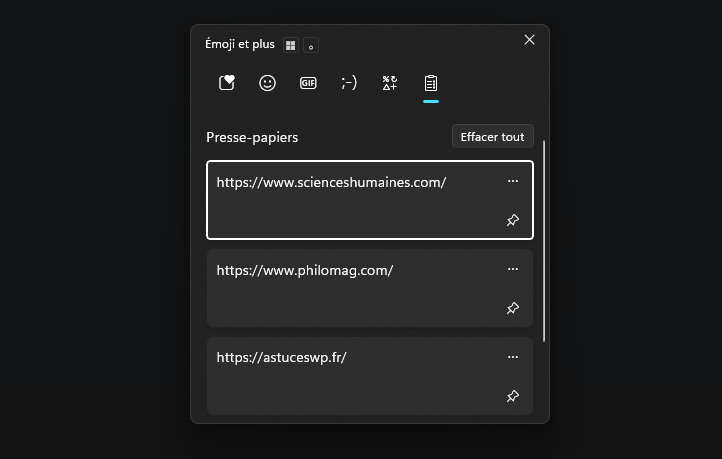The width and height of the screenshot is (722, 459).
Task: Switch to the Emoji smiley tab
Action: (267, 83)
